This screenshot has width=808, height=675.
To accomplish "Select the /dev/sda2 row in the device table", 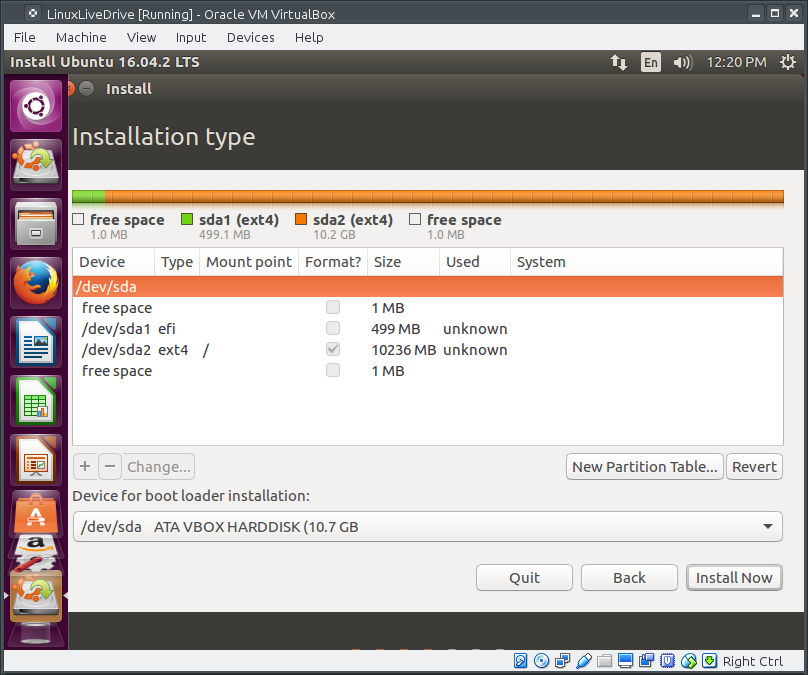I will pyautogui.click(x=120, y=349).
